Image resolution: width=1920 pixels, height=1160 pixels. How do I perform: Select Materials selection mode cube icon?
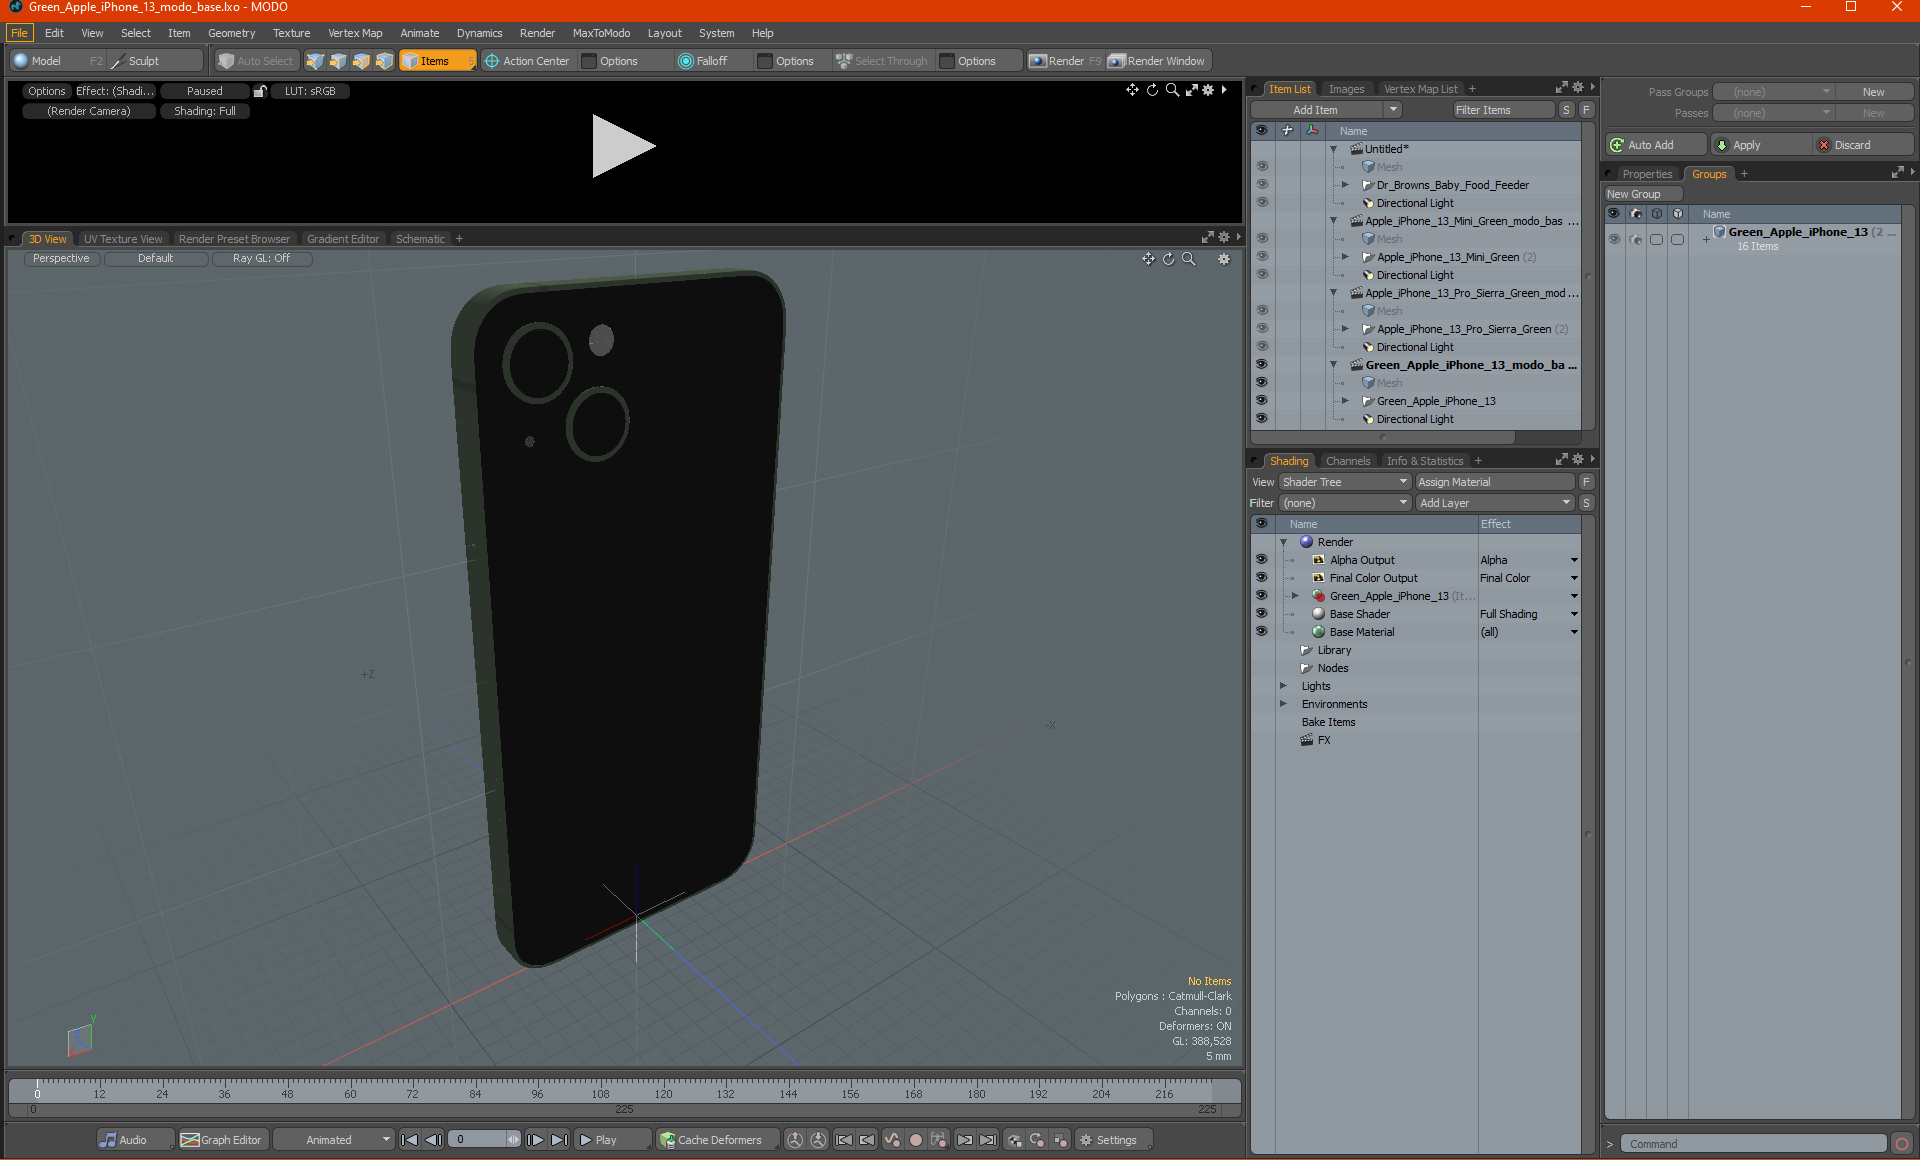(x=384, y=61)
